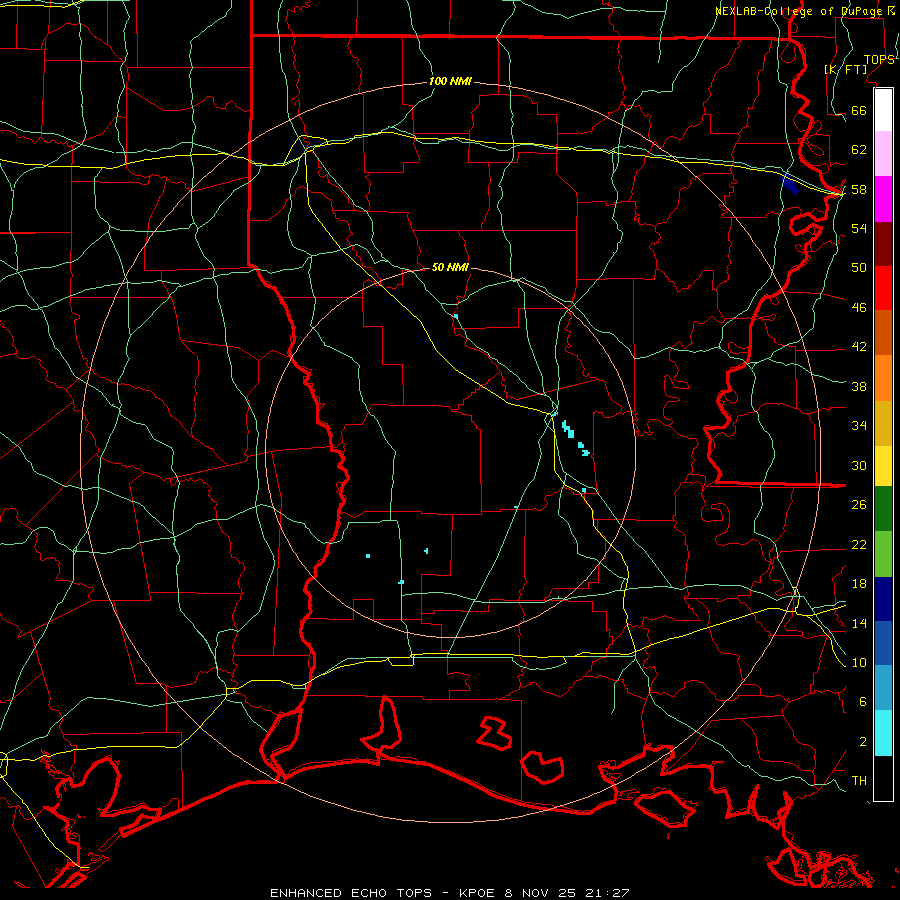Click the medium blue 14 kft swatch
Viewport: 900px width, 900px height.
click(x=883, y=643)
